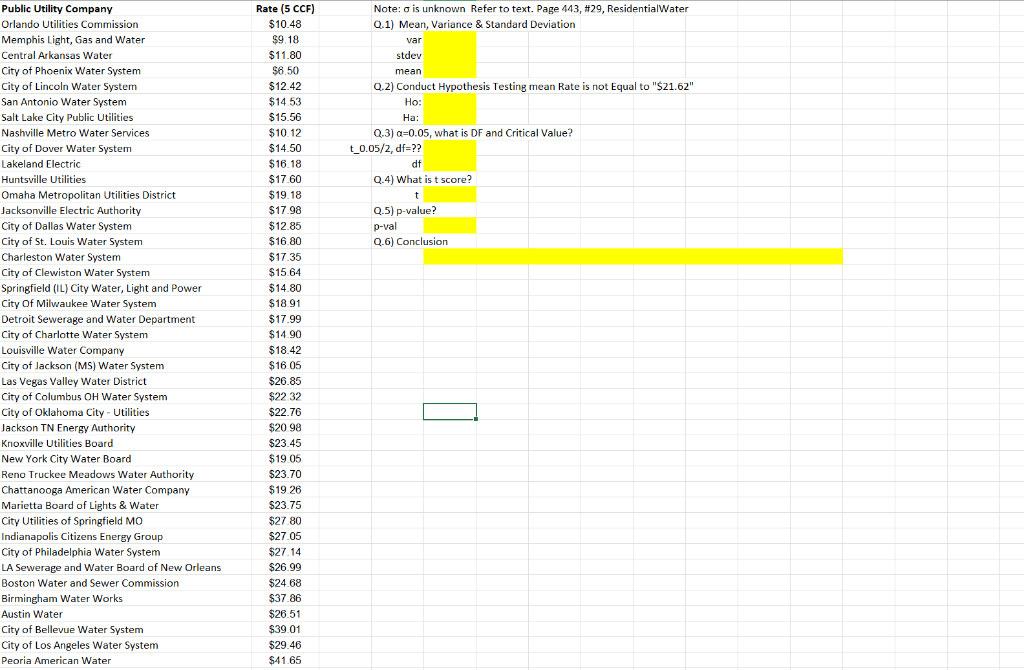This screenshot has height=670, width=1024.
Task: Click the $41.65 Peoria American Water rate
Action: click(284, 660)
